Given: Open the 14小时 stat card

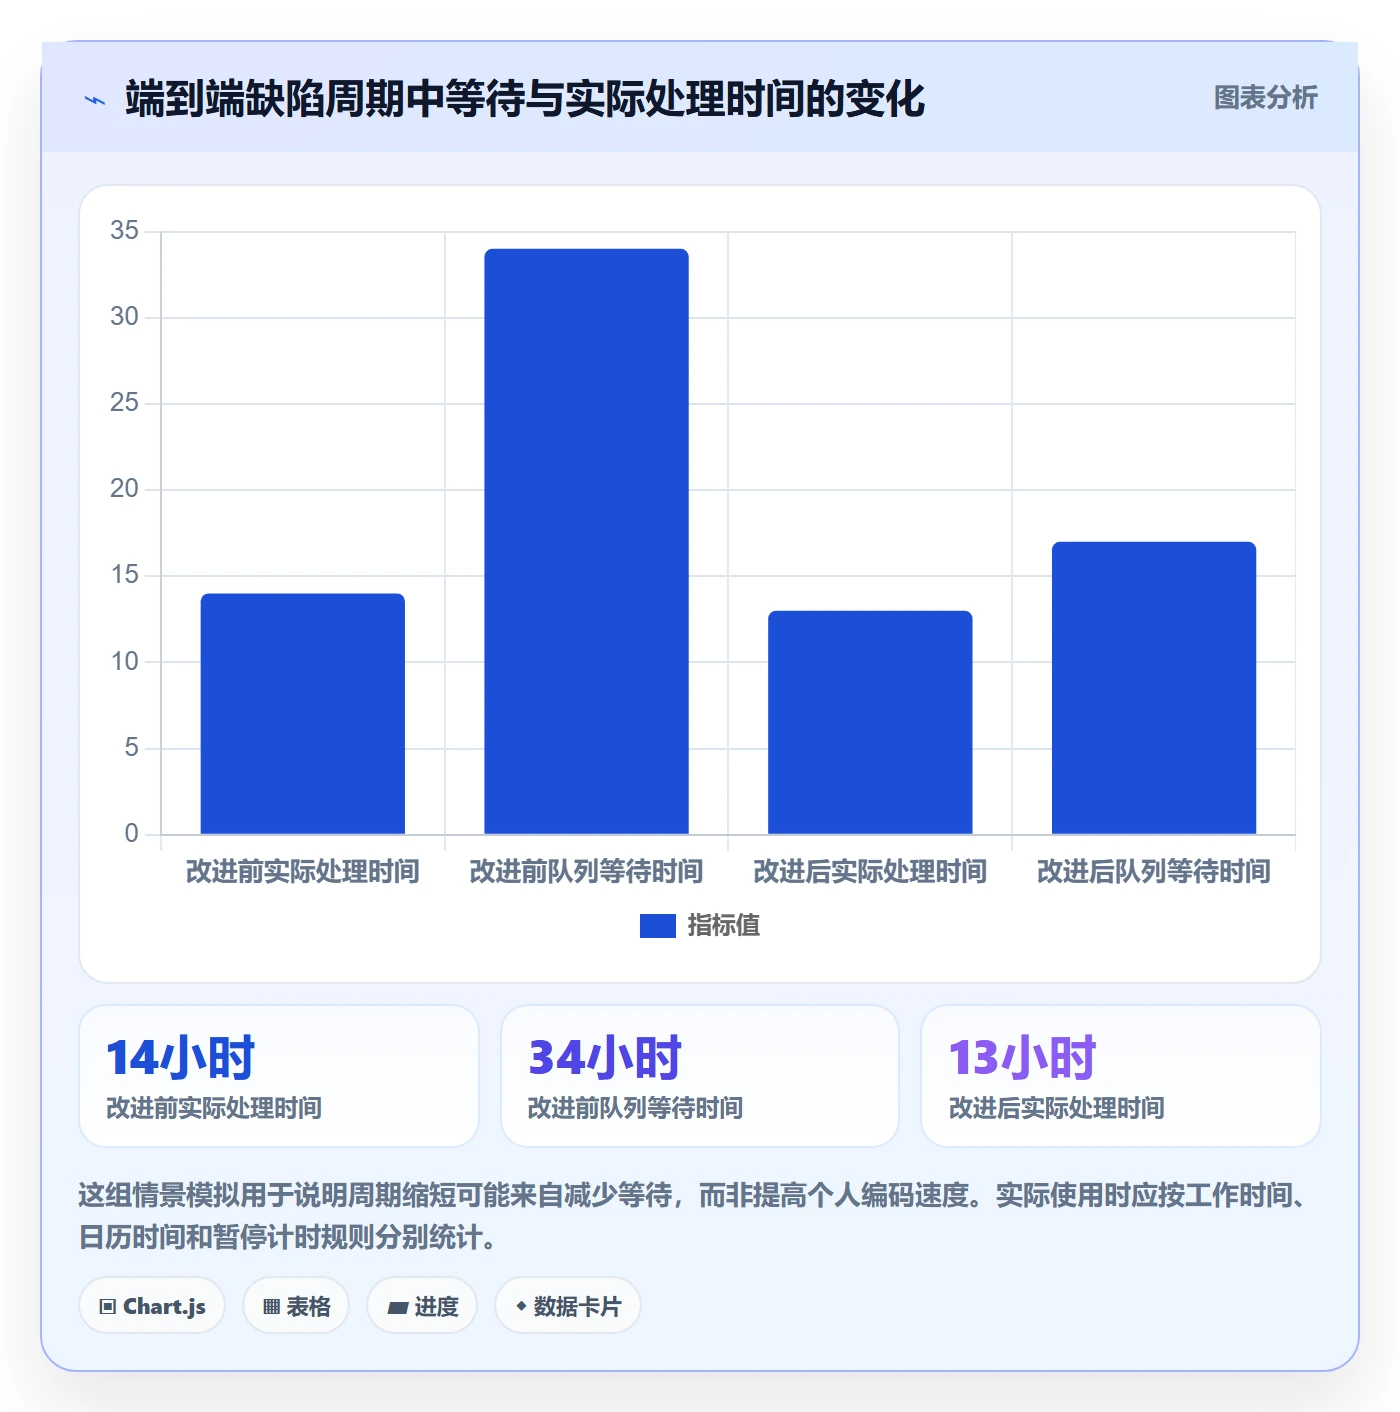Looking at the screenshot, I should tap(279, 1076).
